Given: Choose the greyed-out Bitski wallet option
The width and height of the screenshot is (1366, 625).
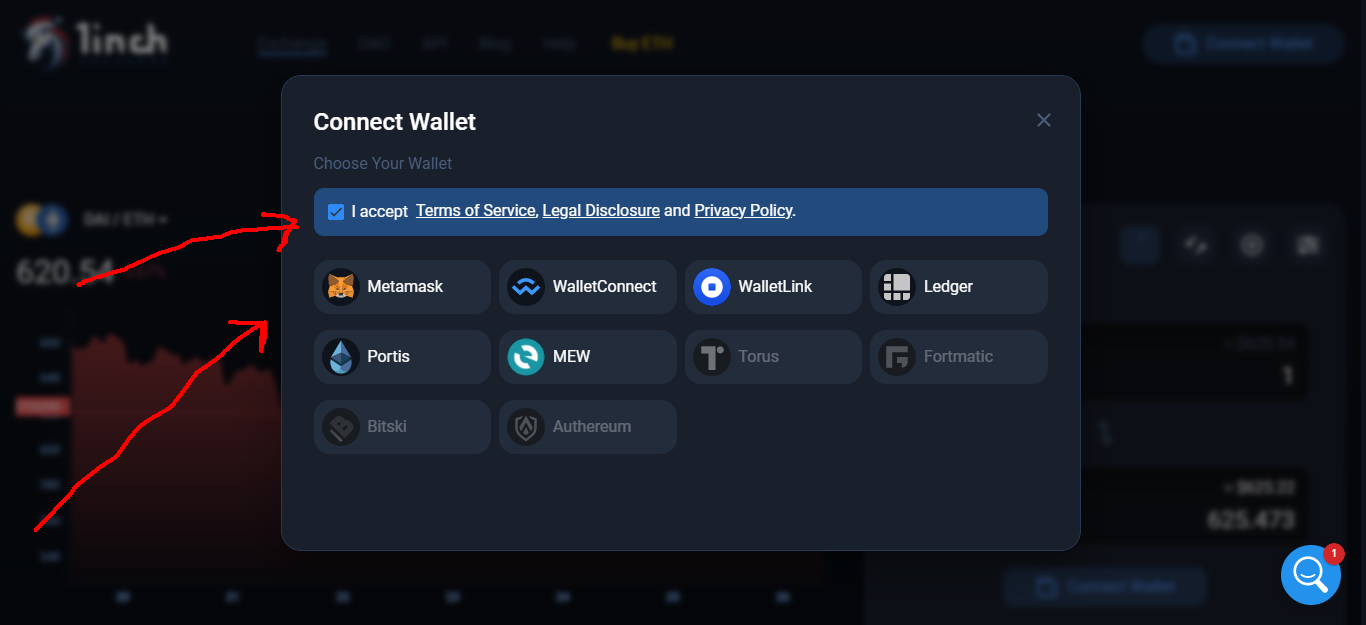Looking at the screenshot, I should 402,427.
